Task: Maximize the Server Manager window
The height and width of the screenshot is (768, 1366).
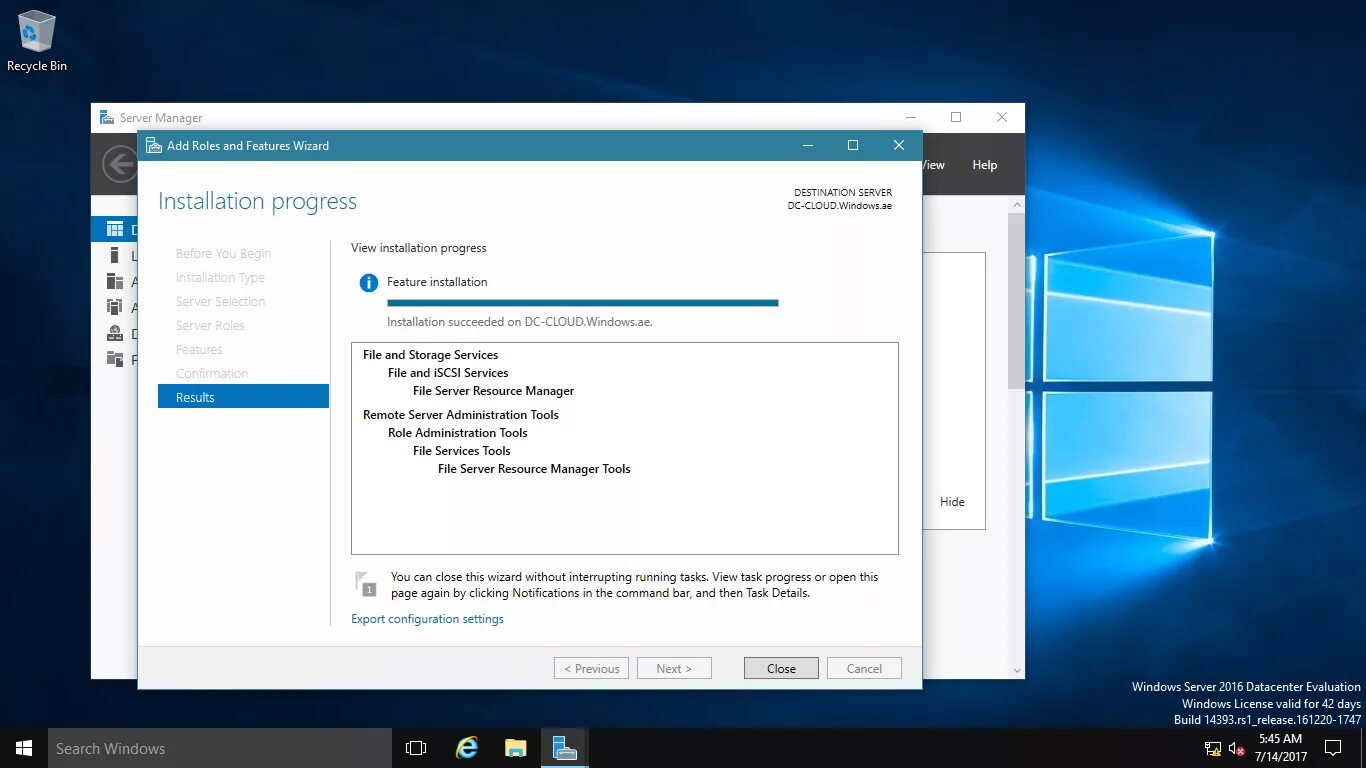Action: tap(956, 117)
